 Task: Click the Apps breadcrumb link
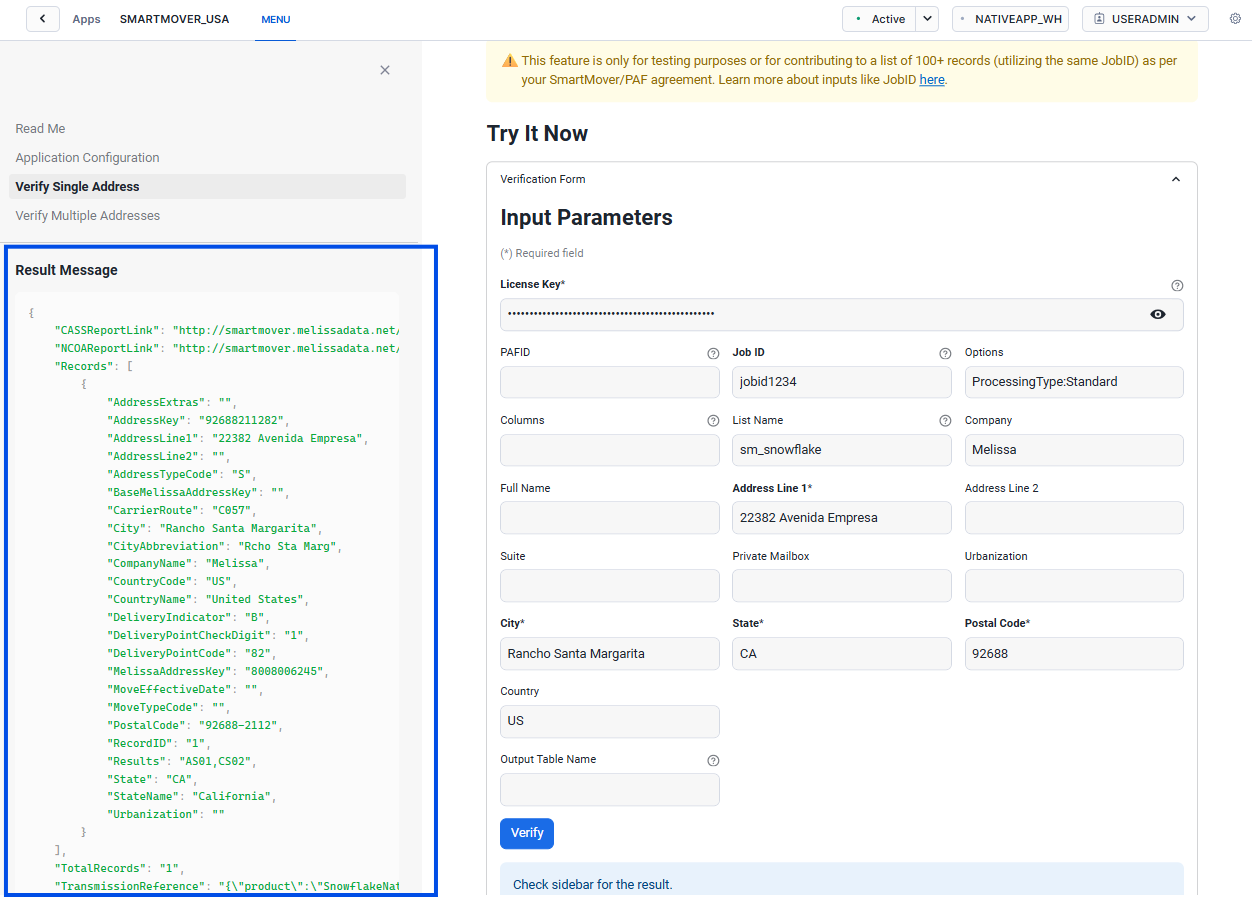point(86,19)
